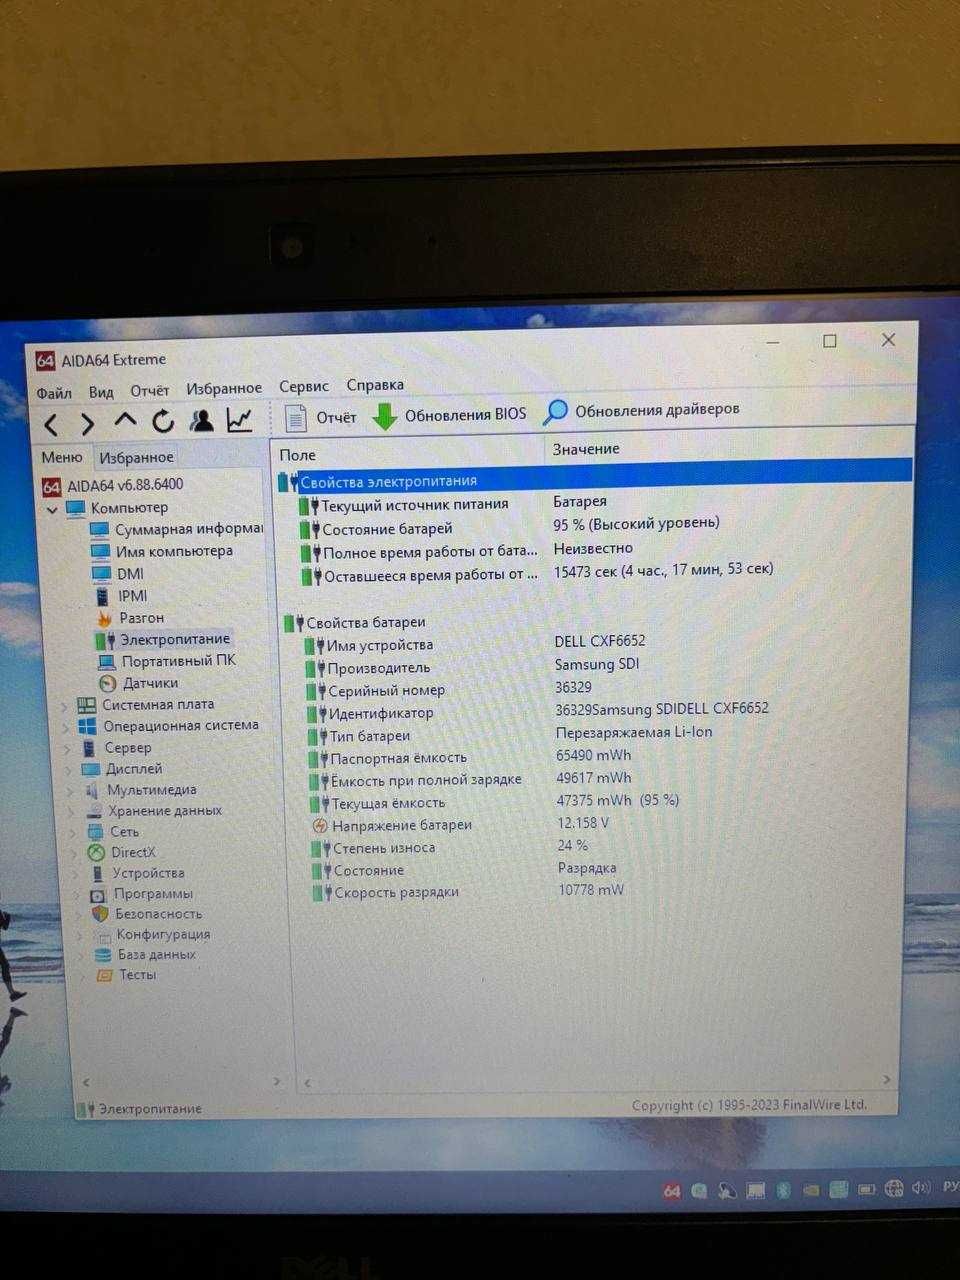Click the Отчёт report page icon in toolbar
This screenshot has width=960, height=1280.
[295, 417]
